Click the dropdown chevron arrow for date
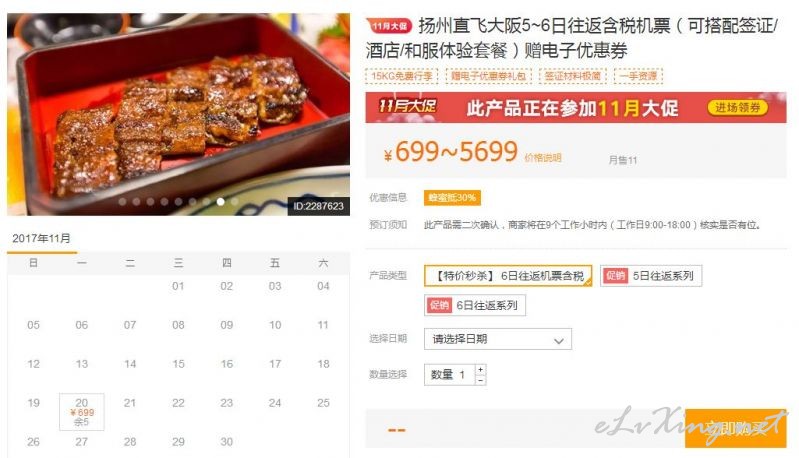Screen dimensions: 799x458 pos(559,341)
